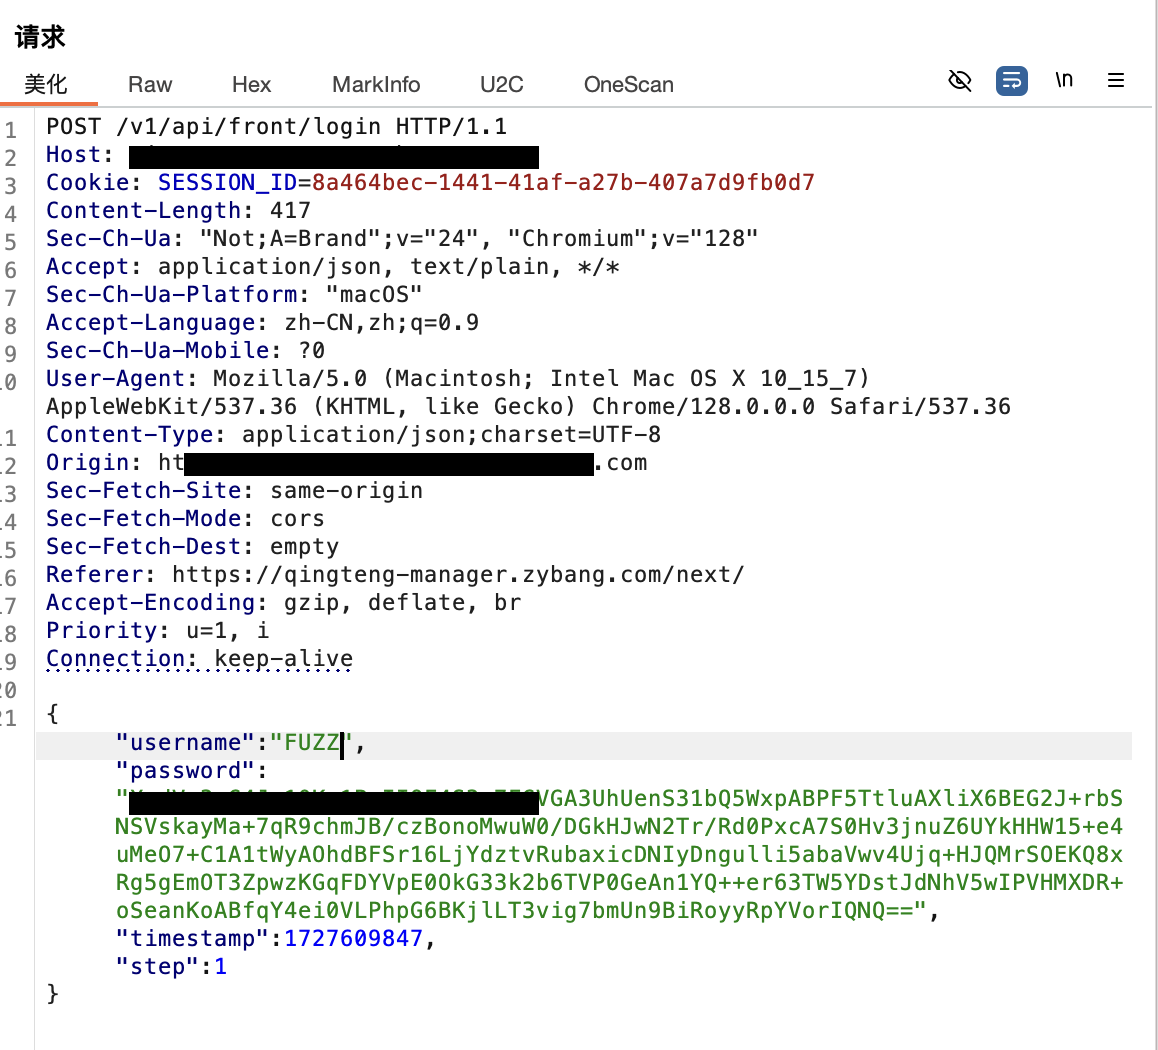Toggle the \n non-printable characters button

(x=1064, y=80)
